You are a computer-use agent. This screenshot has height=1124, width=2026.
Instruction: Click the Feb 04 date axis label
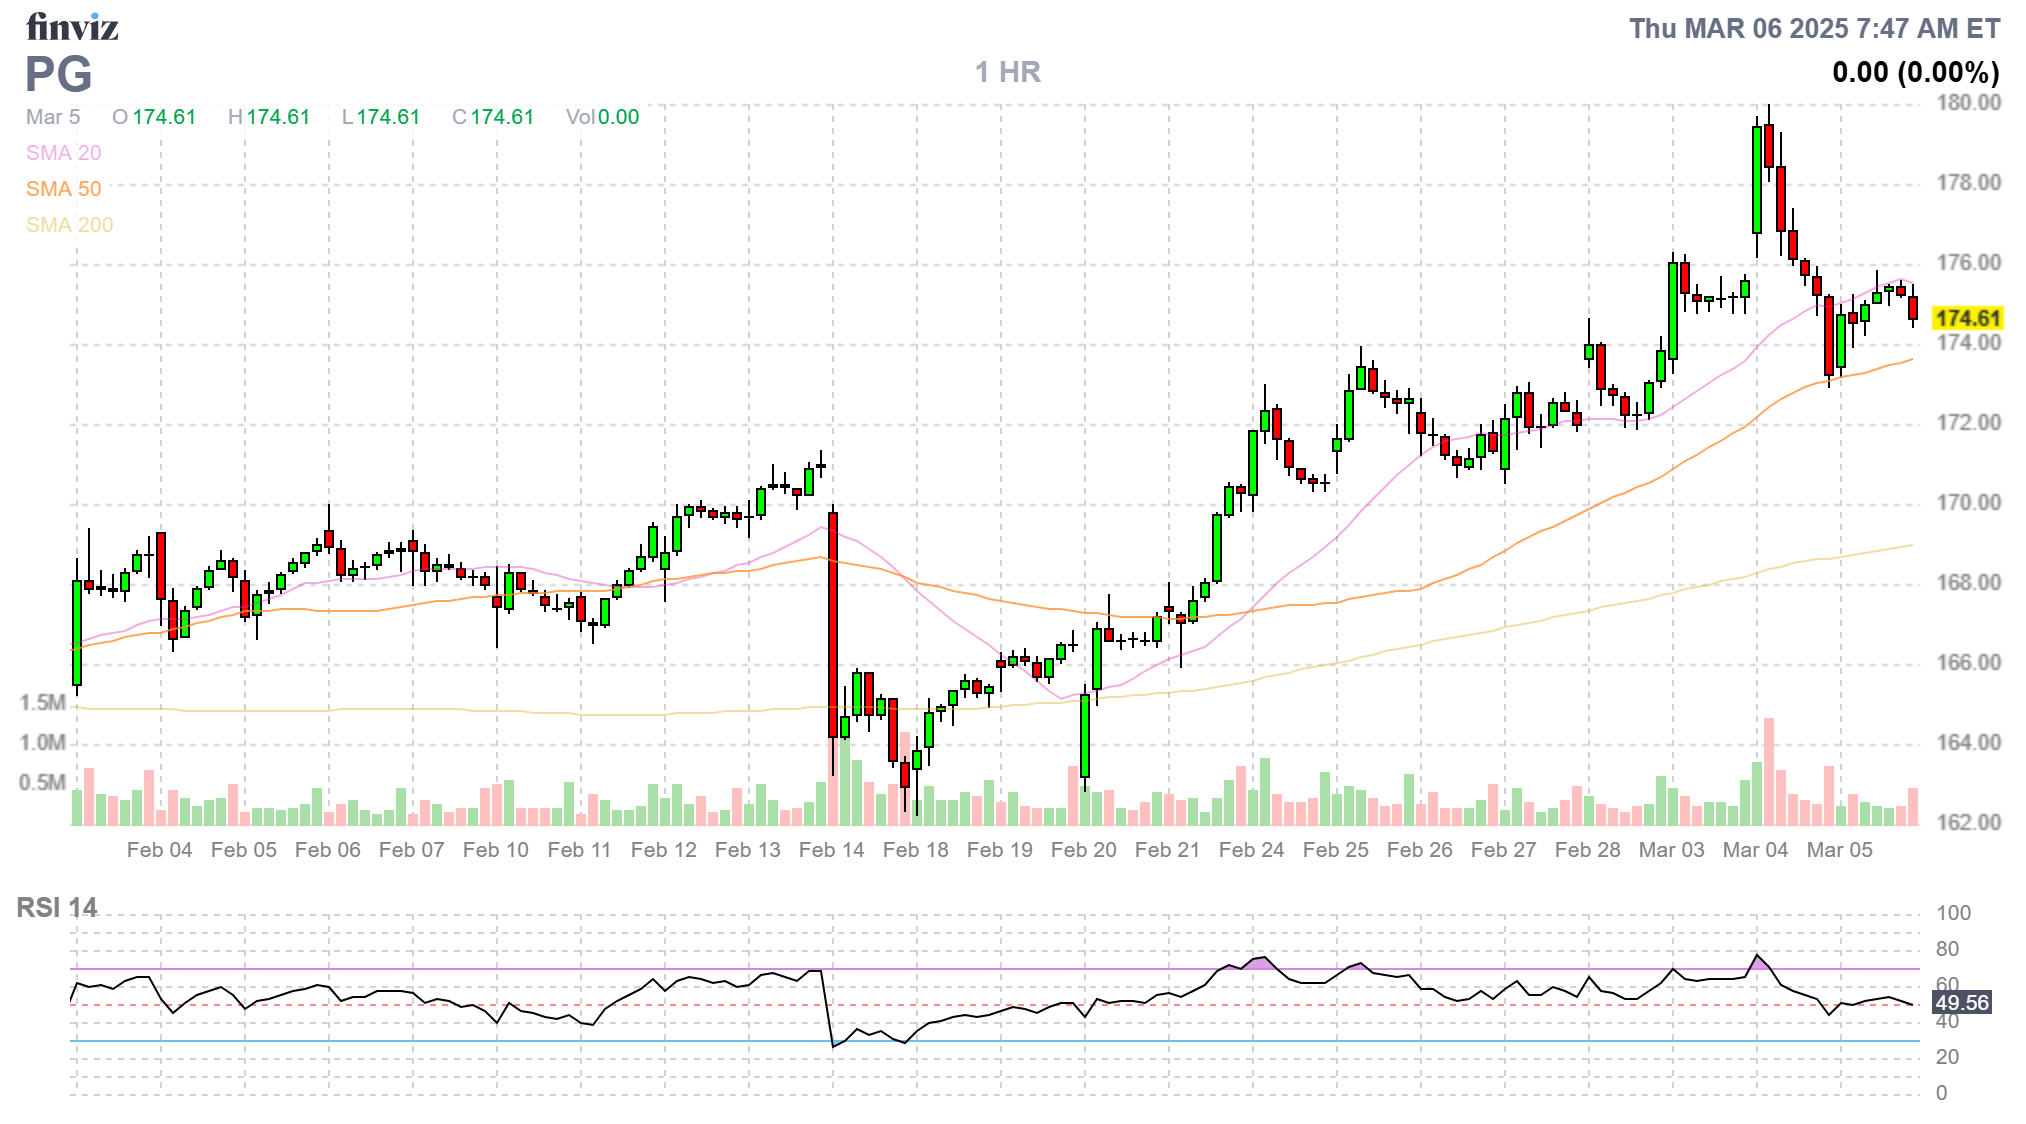tap(159, 850)
